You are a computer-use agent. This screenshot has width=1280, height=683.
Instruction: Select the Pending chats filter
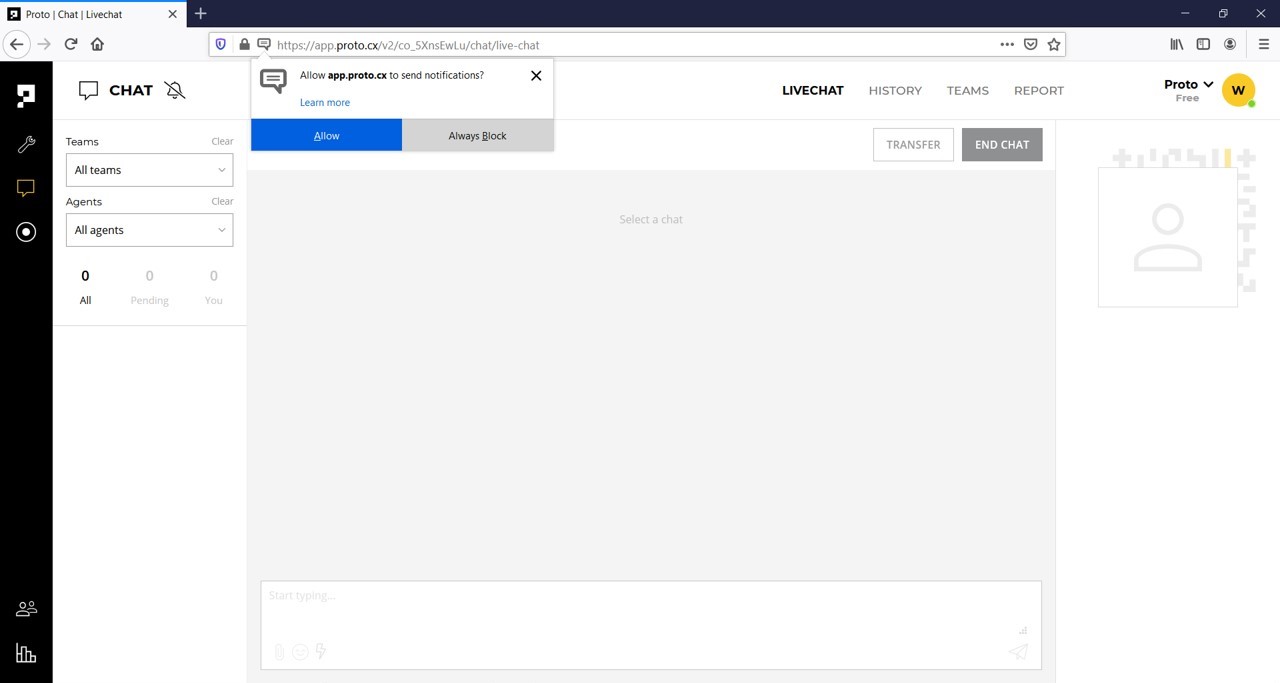point(149,287)
